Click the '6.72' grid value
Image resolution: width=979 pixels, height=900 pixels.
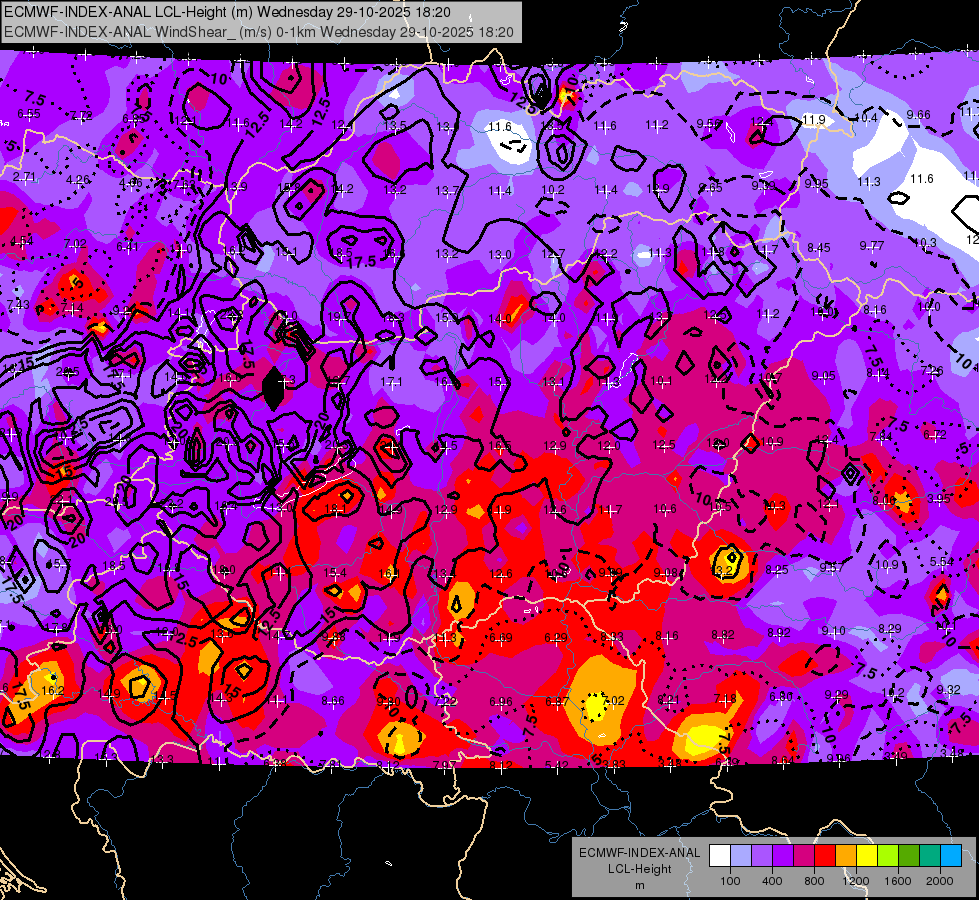(x=935, y=434)
